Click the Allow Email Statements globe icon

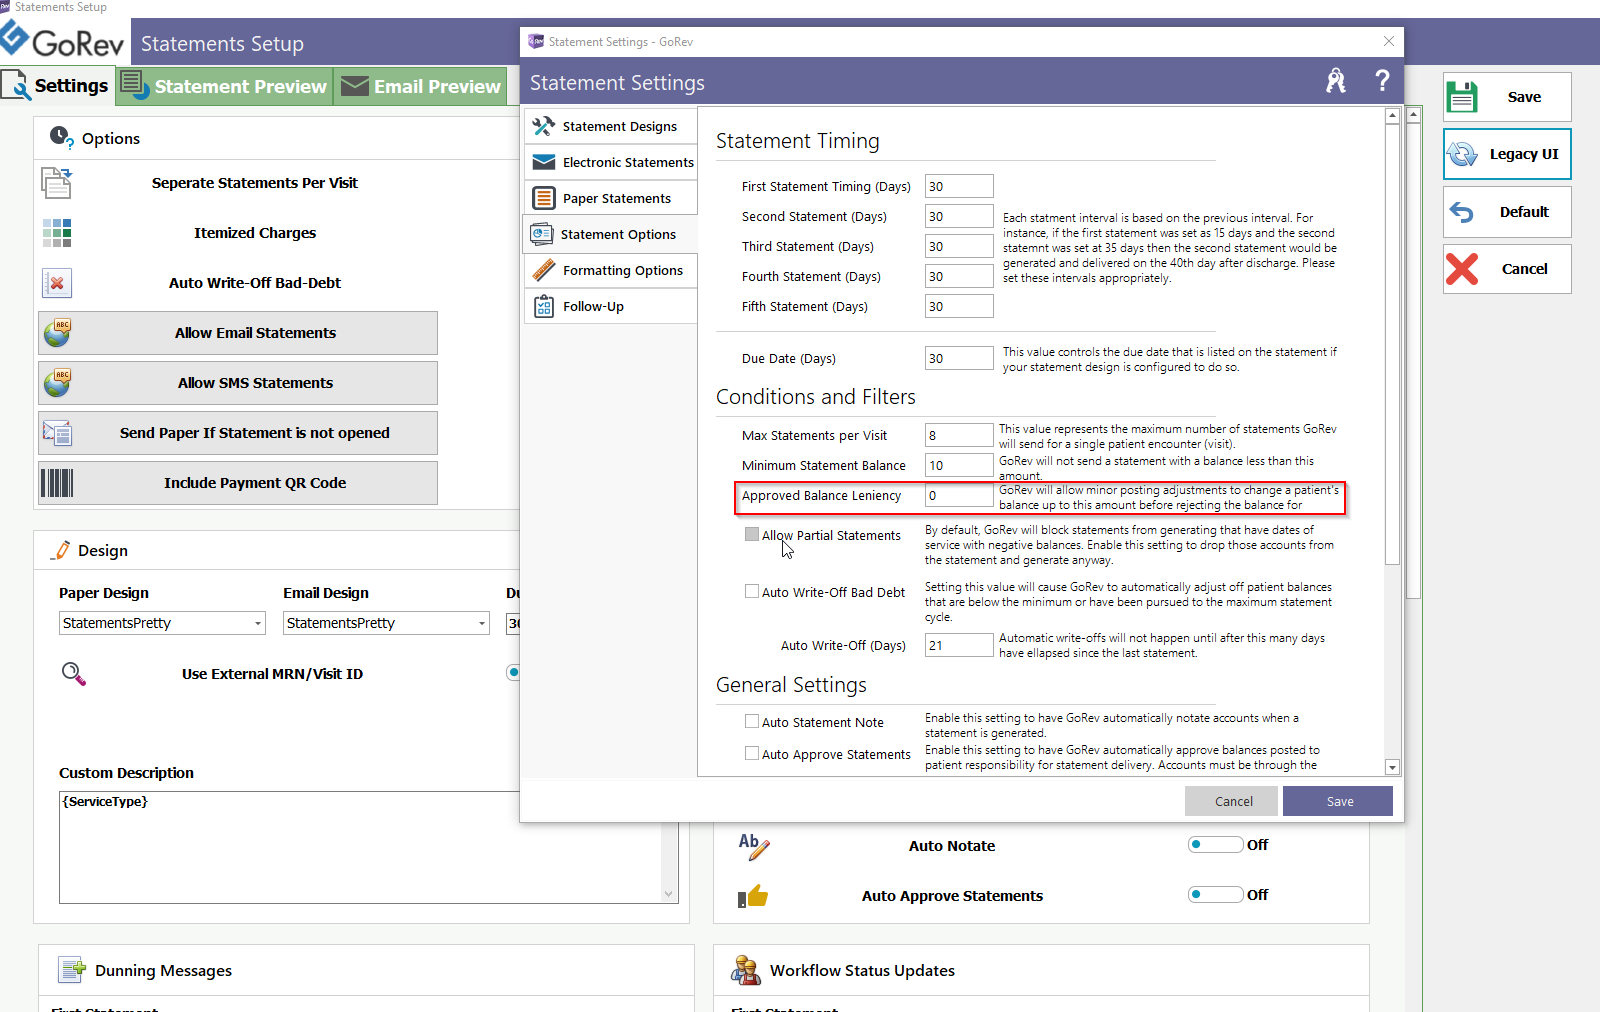pyautogui.click(x=57, y=333)
